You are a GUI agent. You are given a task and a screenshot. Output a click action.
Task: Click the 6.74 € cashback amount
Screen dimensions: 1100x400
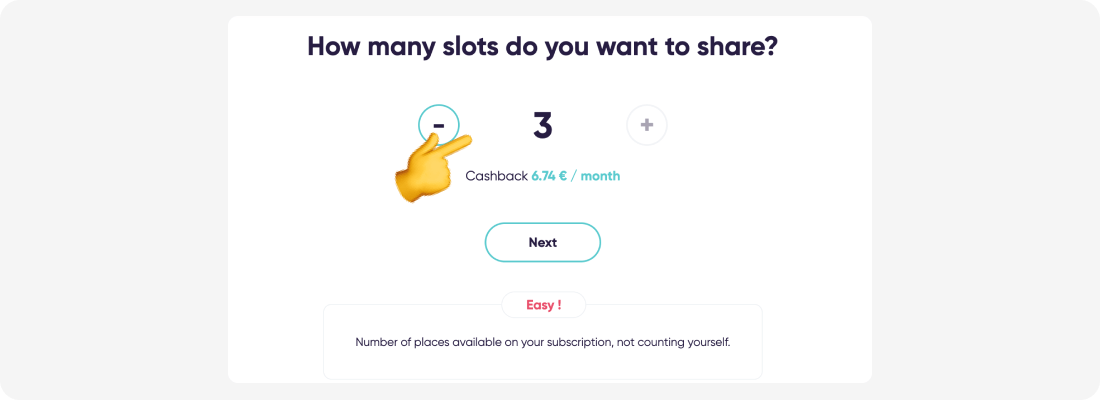(549, 175)
